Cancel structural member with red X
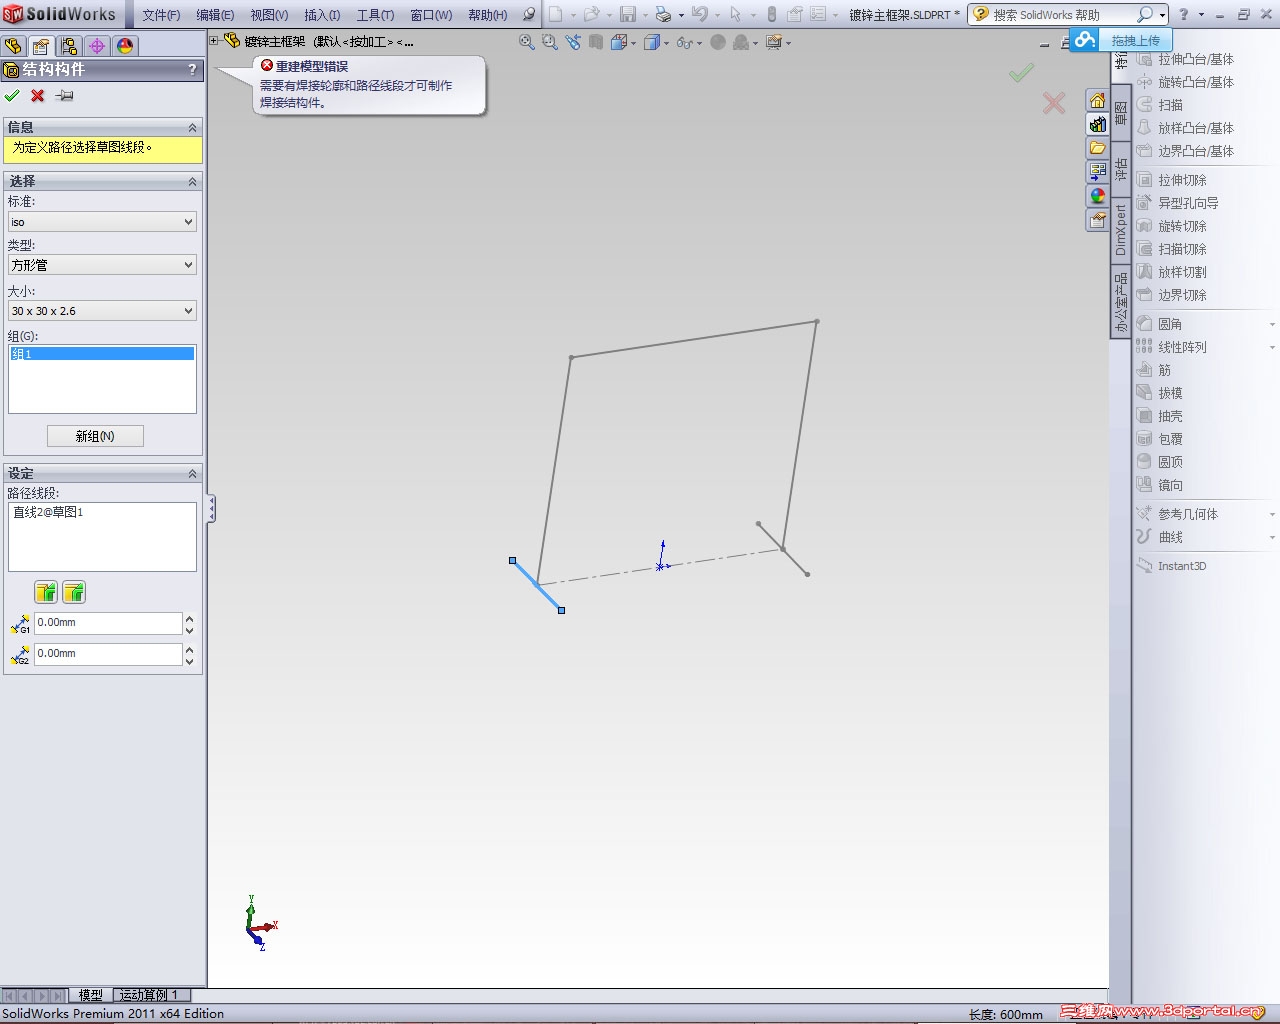The width and height of the screenshot is (1280, 1024). coord(38,95)
